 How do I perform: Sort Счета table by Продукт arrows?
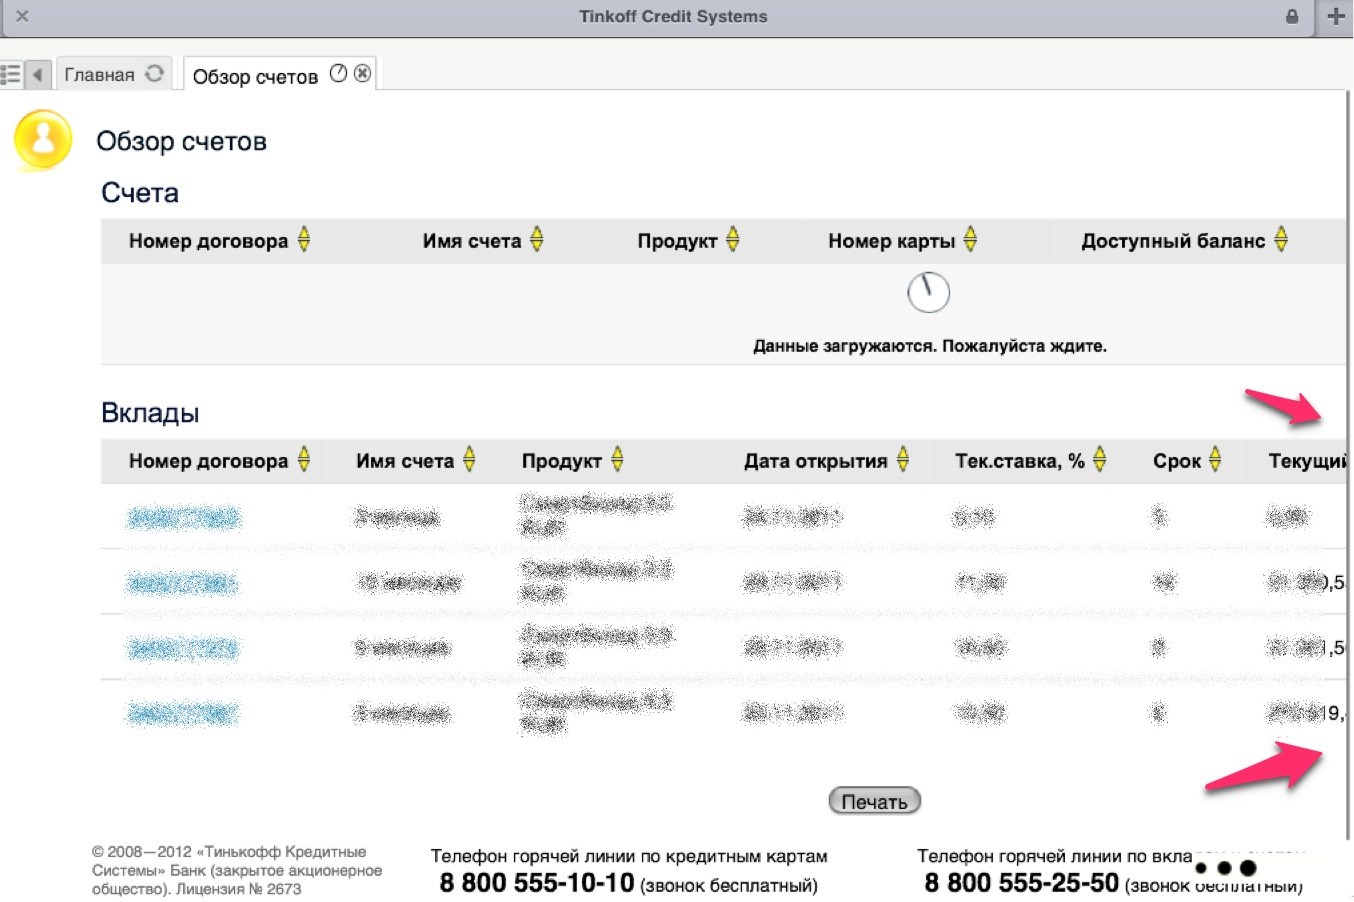733,240
